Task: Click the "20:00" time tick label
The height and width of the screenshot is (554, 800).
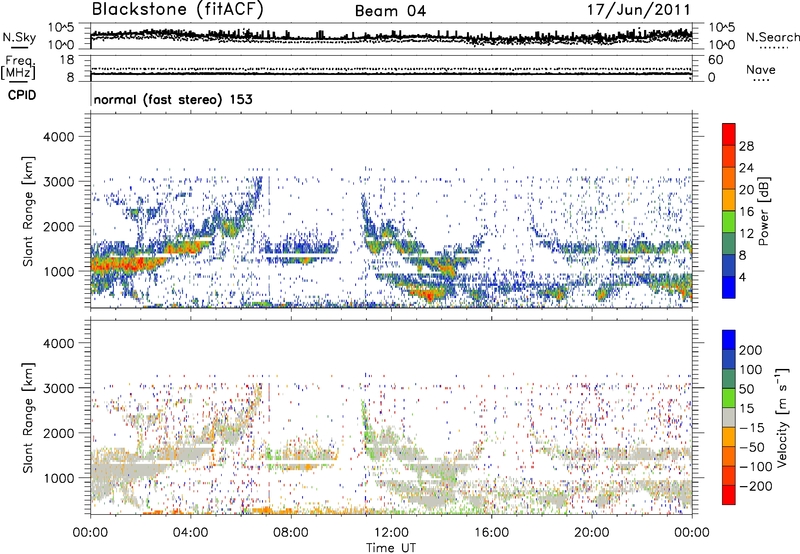Action: point(592,533)
